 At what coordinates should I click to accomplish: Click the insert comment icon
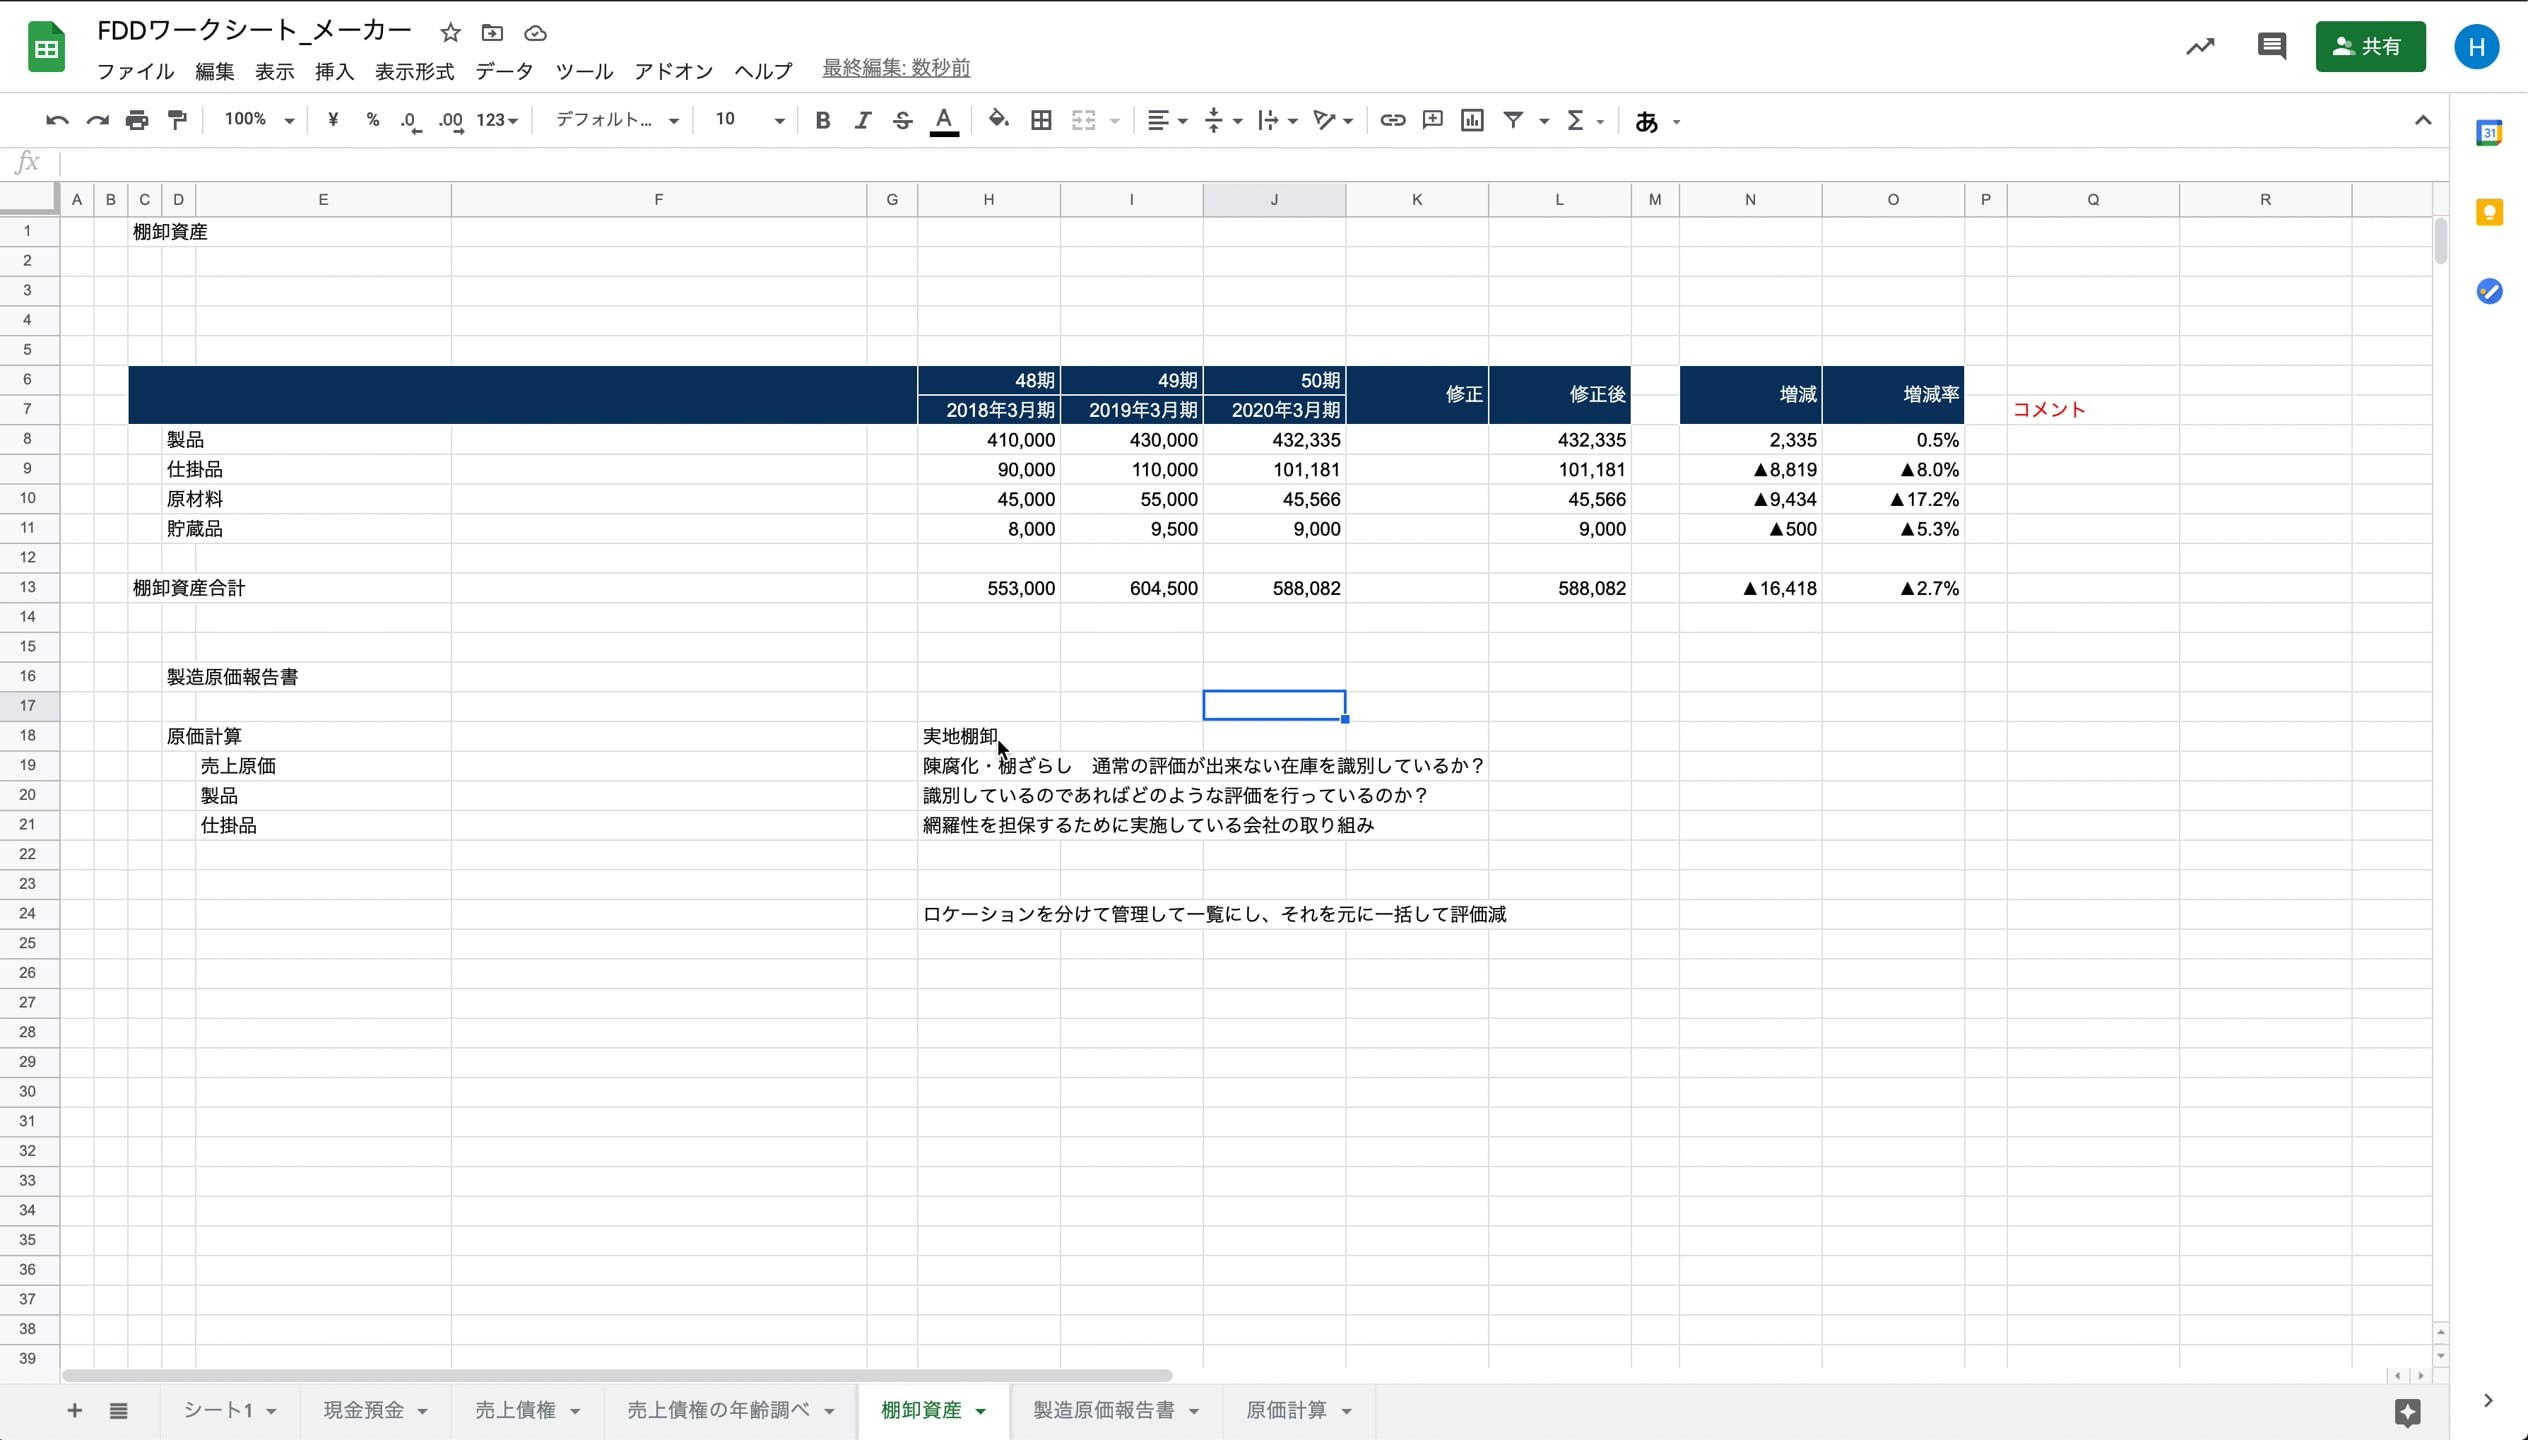[1432, 120]
